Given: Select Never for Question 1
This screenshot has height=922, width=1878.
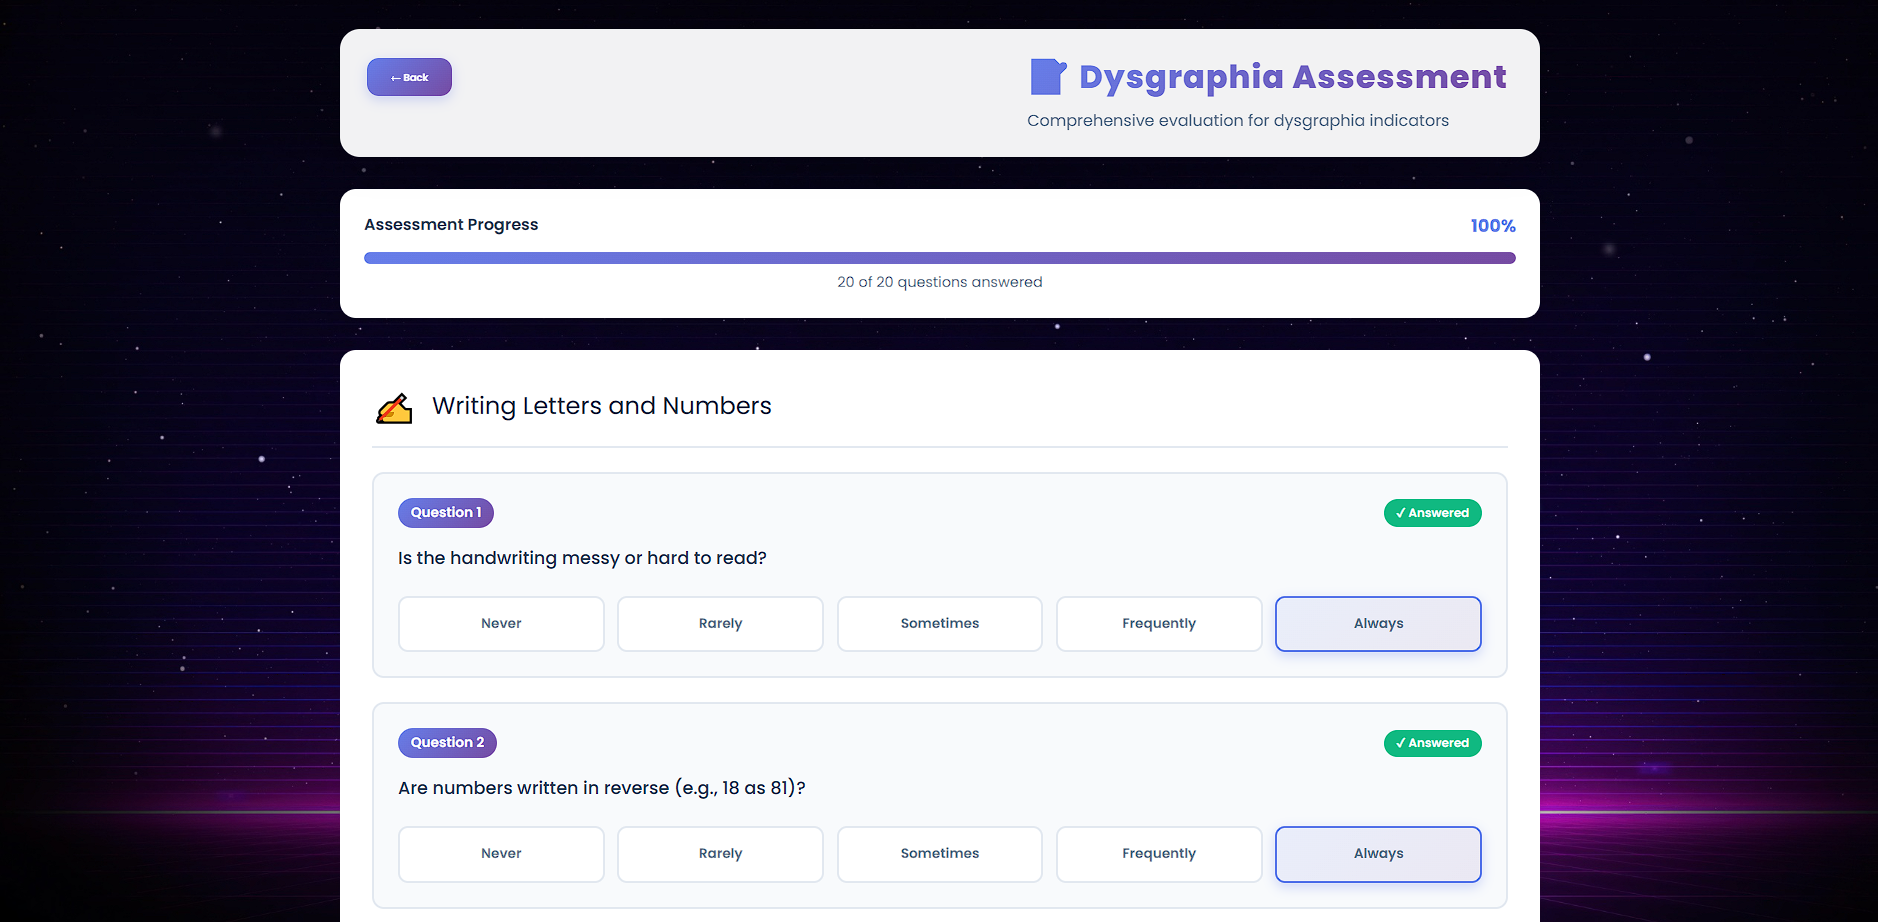Looking at the screenshot, I should pos(501,624).
